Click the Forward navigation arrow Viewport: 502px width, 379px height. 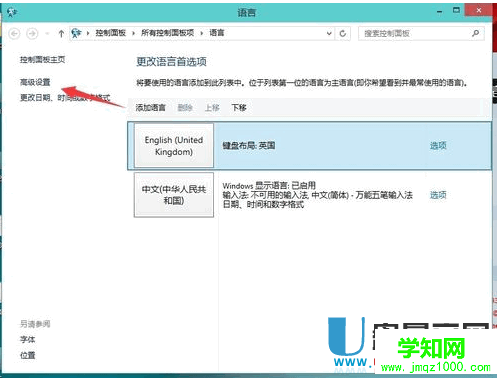(32, 33)
